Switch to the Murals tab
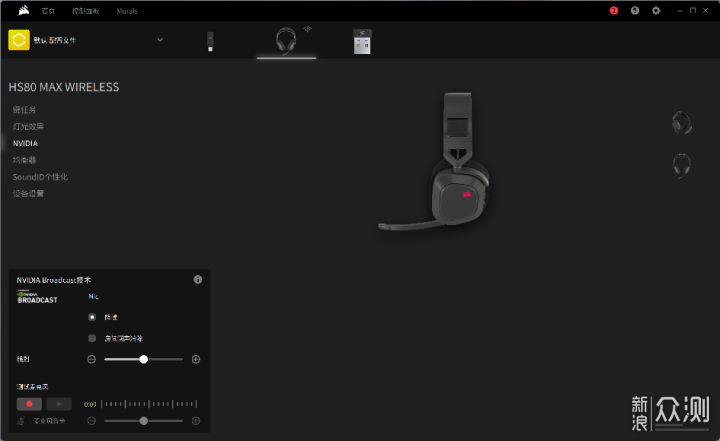The width and height of the screenshot is (720, 441). tap(127, 11)
